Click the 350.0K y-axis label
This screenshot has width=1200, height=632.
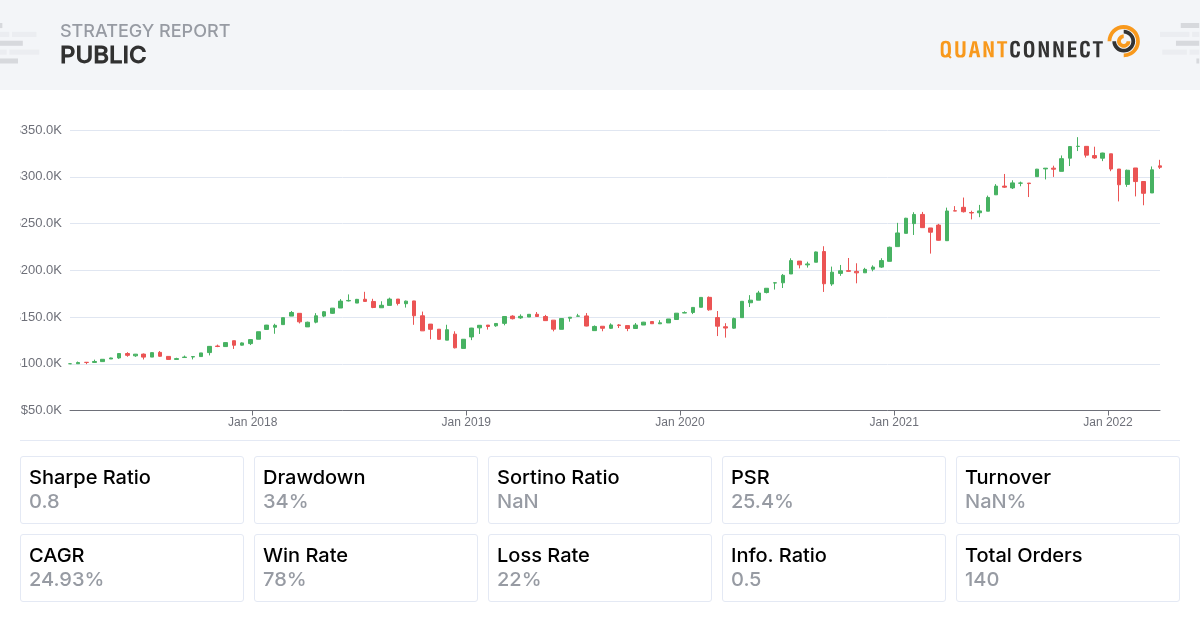(41, 130)
